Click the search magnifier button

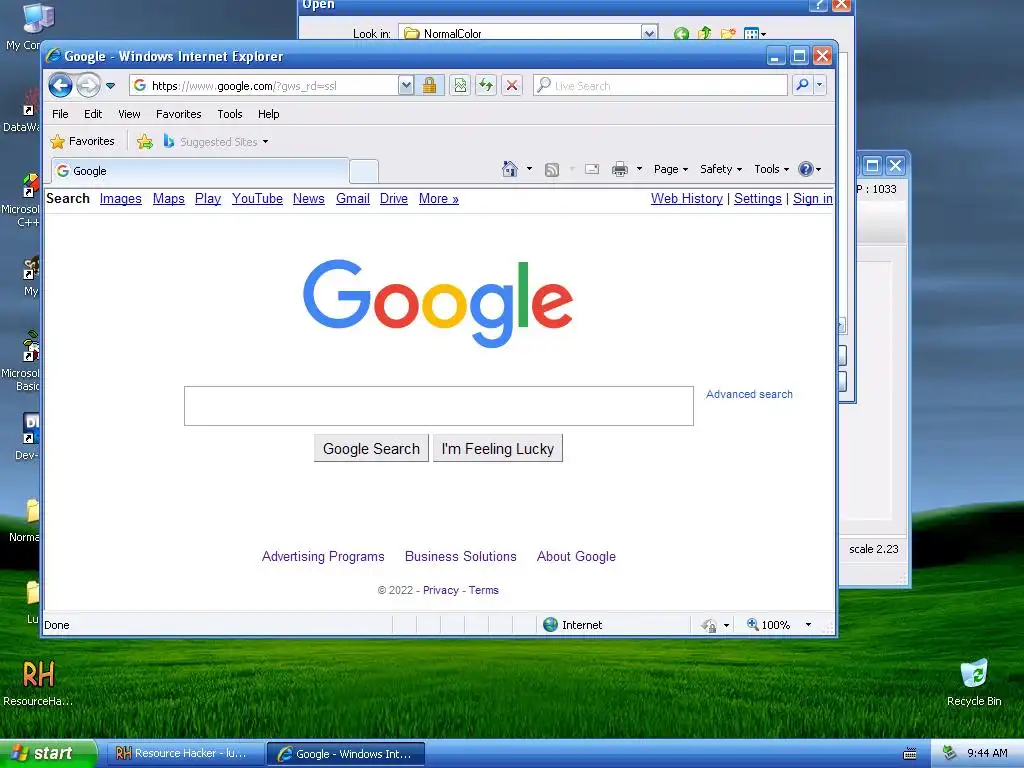coord(802,86)
